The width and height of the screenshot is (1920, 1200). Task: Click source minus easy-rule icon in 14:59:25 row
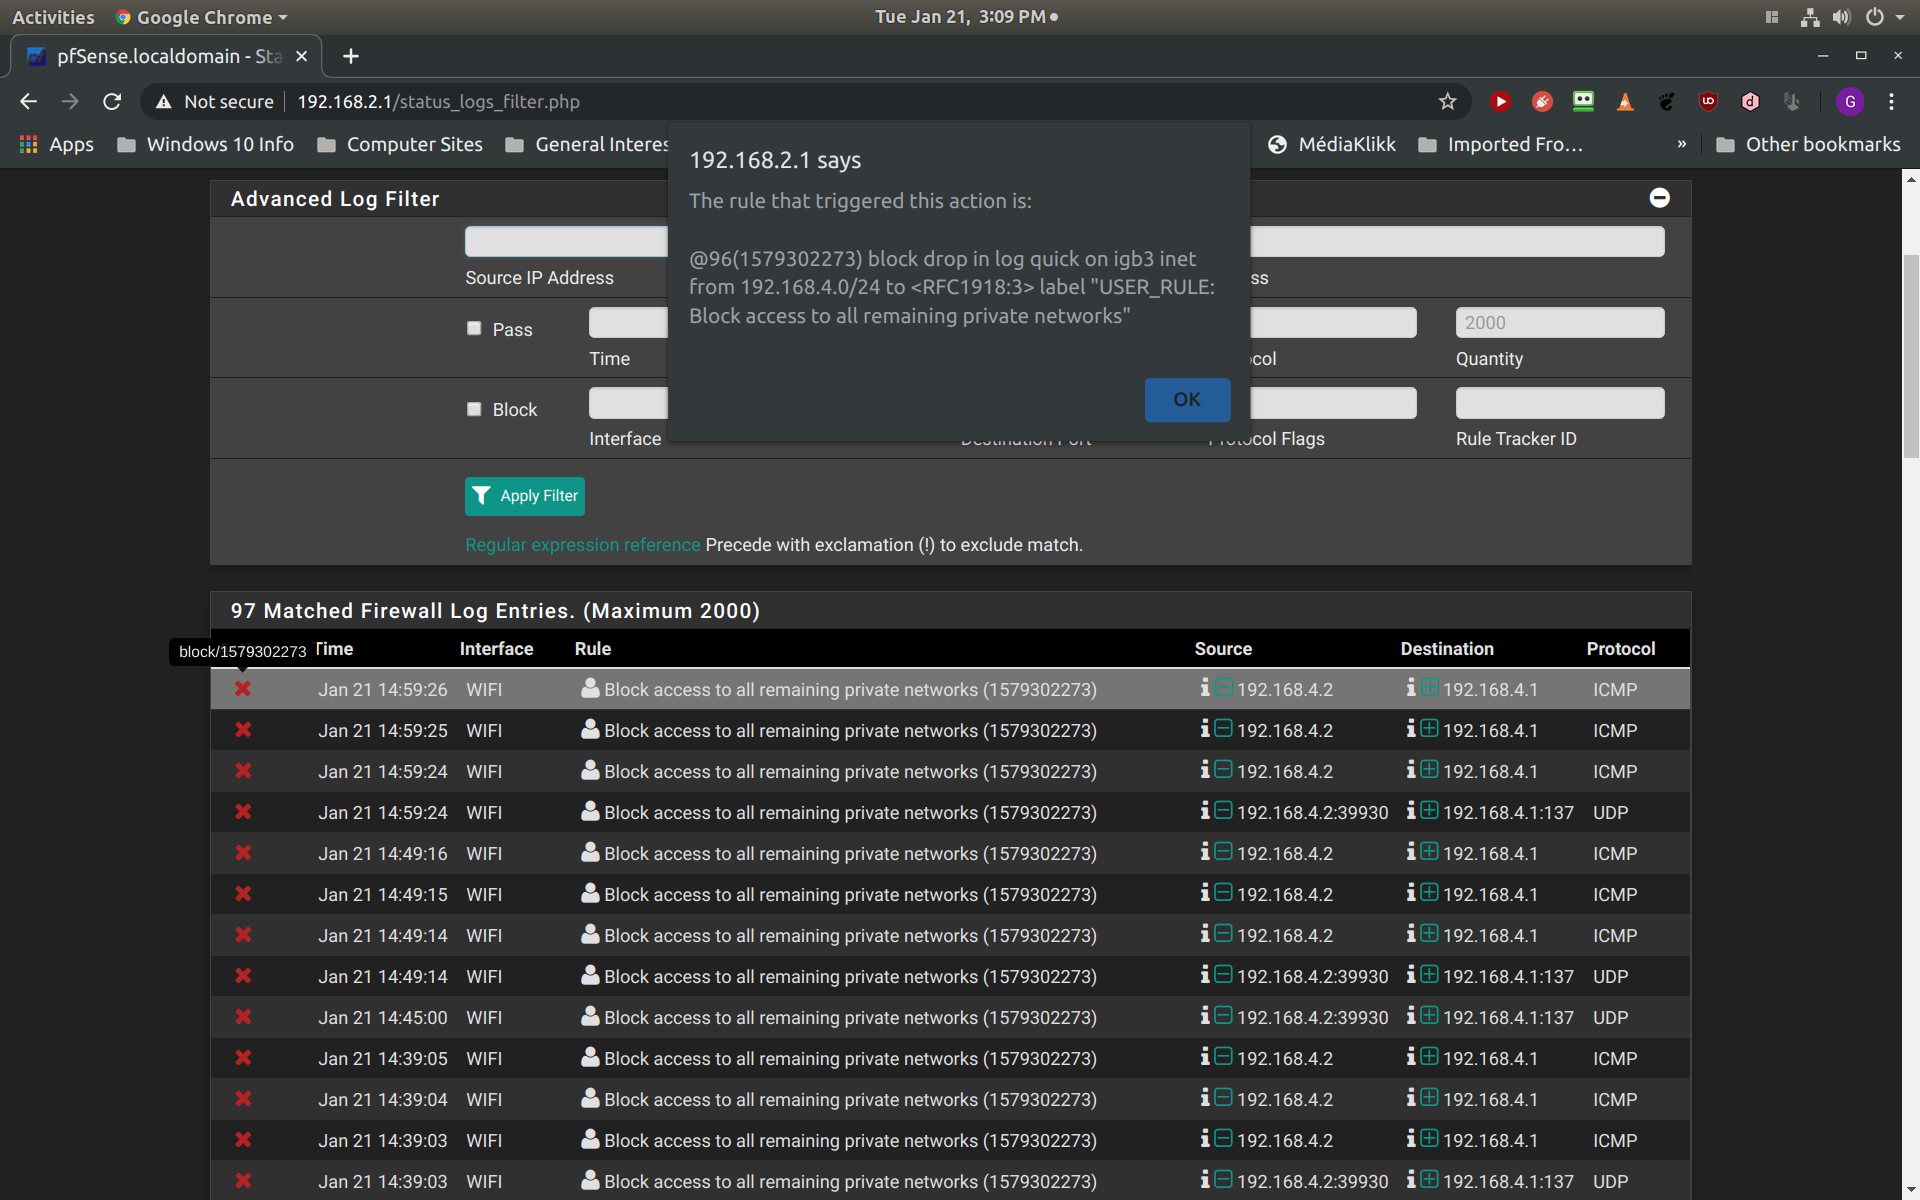1223,729
